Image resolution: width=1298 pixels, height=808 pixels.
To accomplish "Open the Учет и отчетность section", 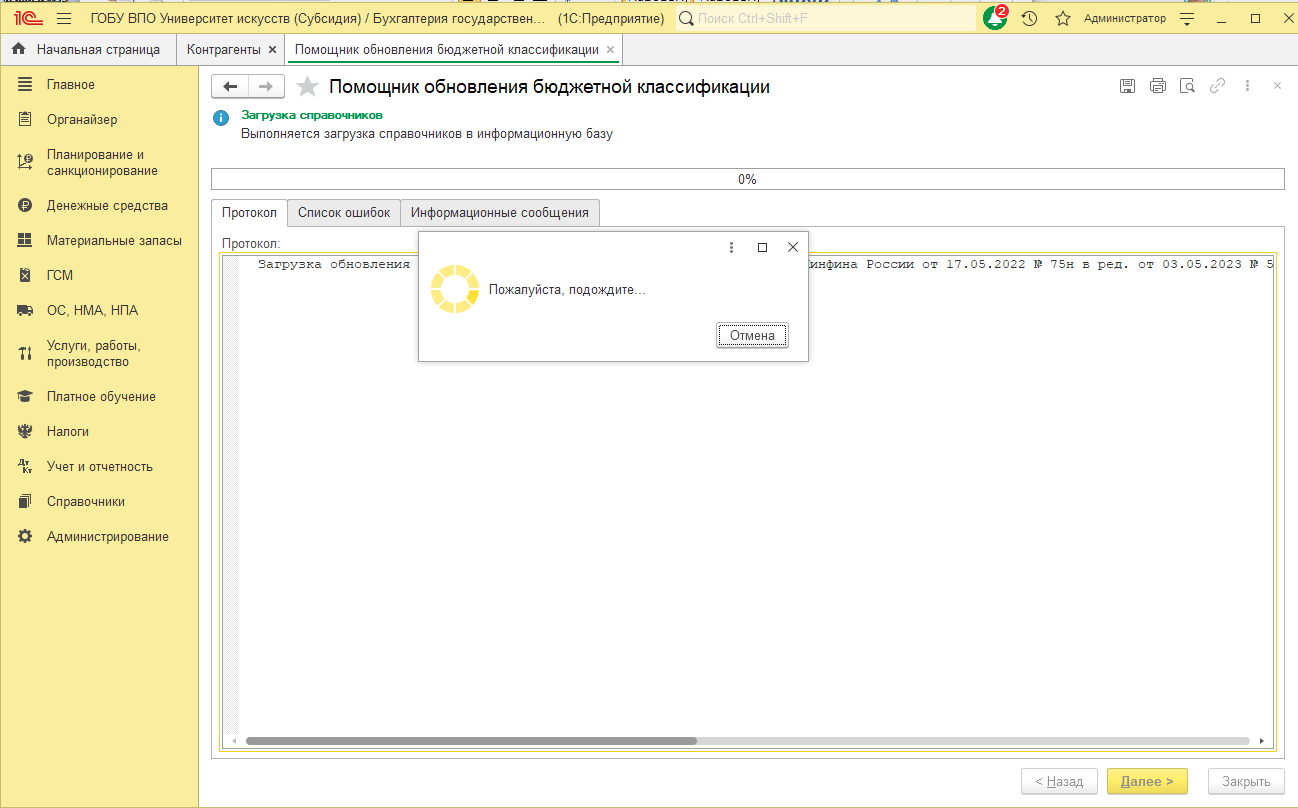I will (x=99, y=467).
